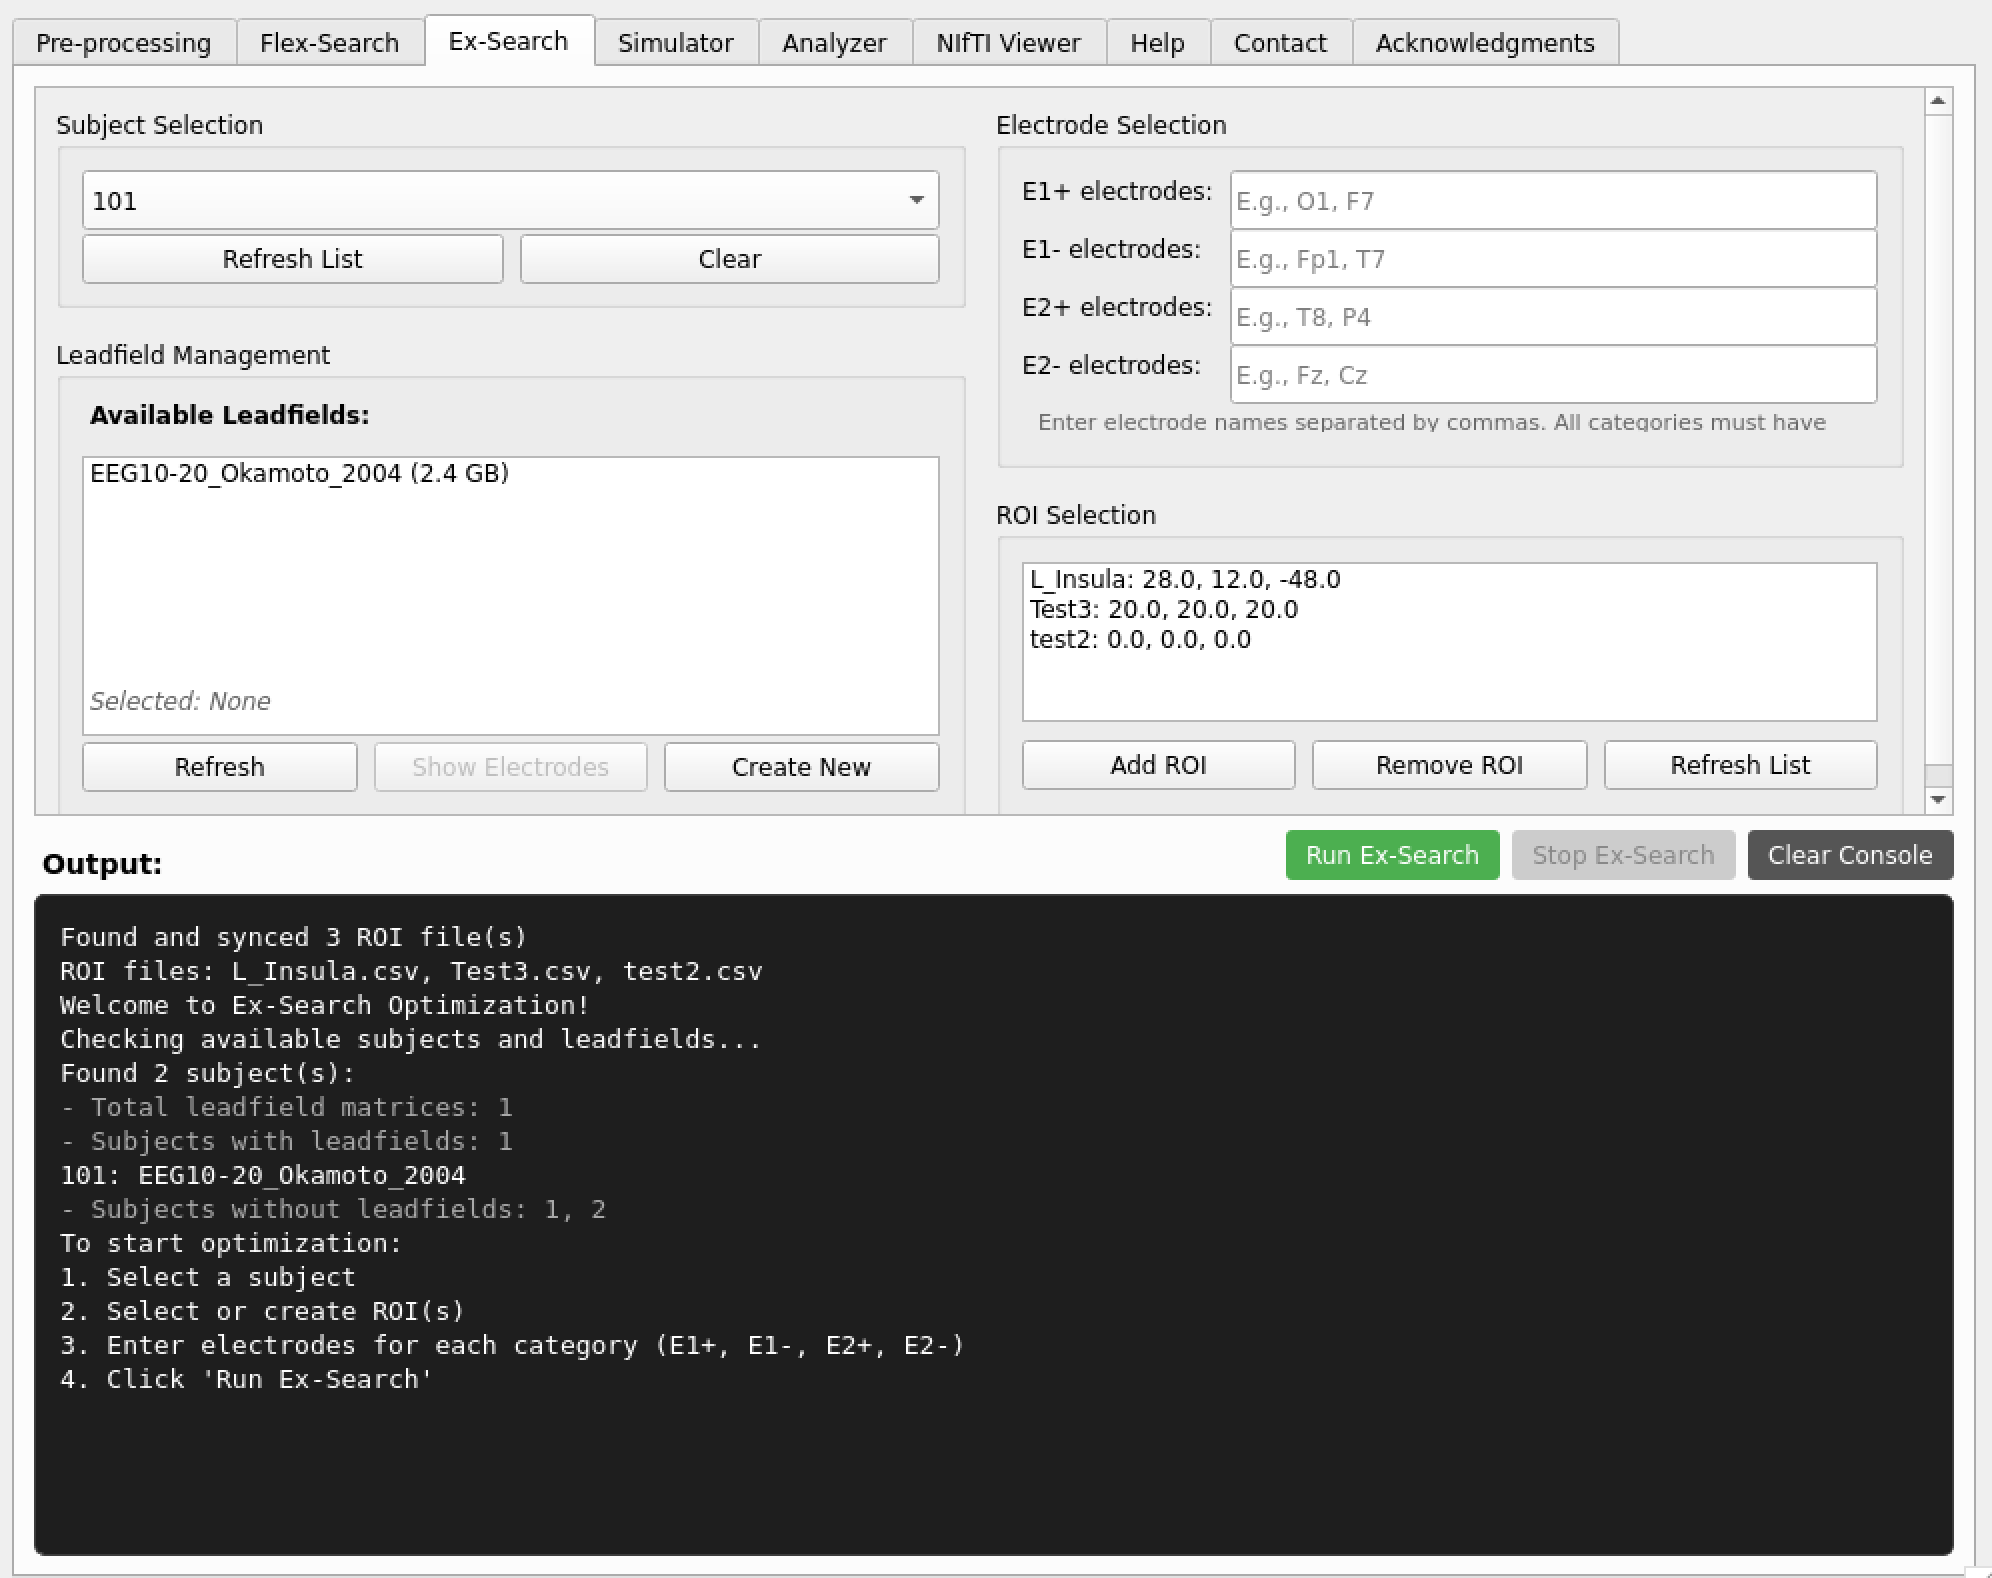Select the Ex-Search tab
1992x1578 pixels.
[x=509, y=41]
